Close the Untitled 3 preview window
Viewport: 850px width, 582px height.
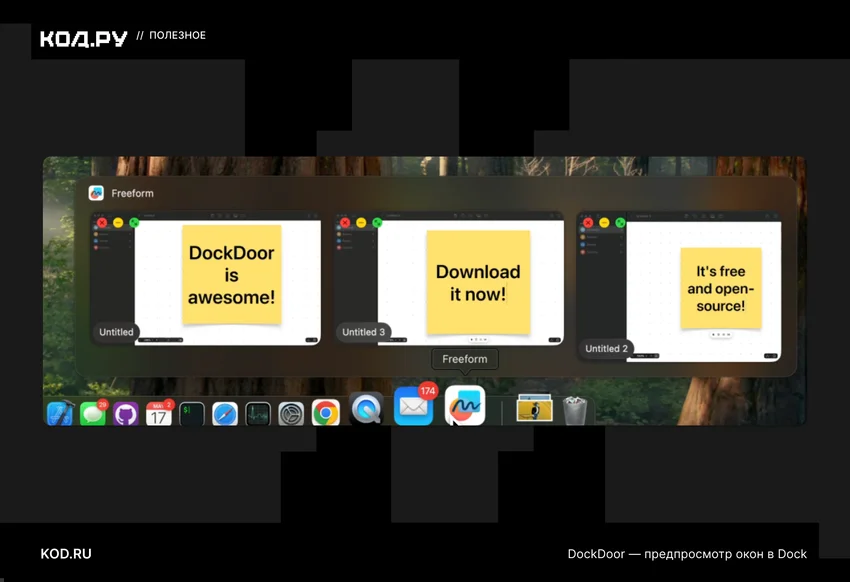pos(345,223)
